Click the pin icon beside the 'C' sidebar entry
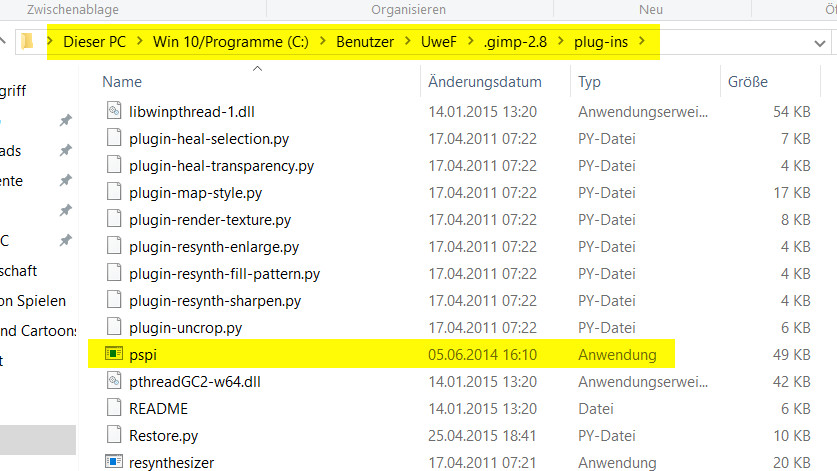Viewport: 837px width, 471px height. [66, 240]
